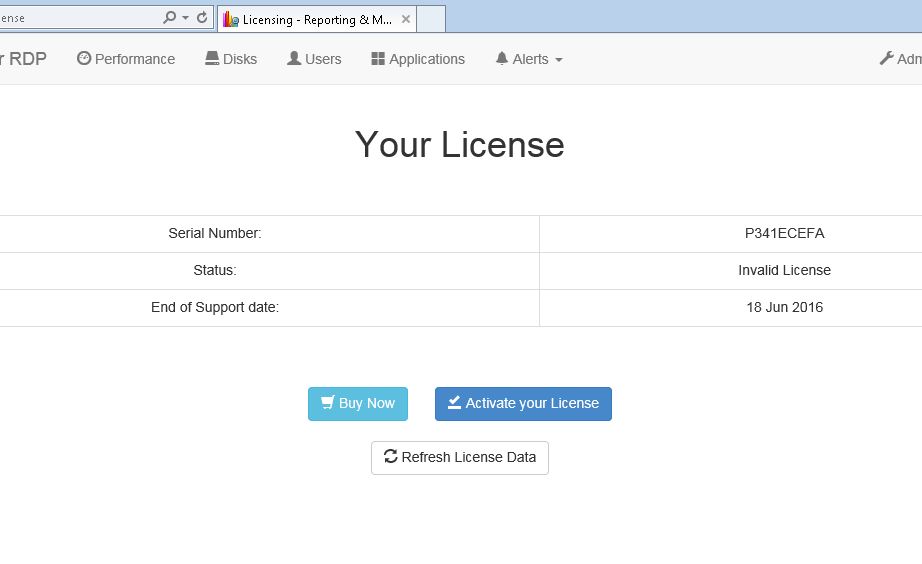Click the Serial Number label
The height and width of the screenshot is (564, 922).
(x=215, y=233)
